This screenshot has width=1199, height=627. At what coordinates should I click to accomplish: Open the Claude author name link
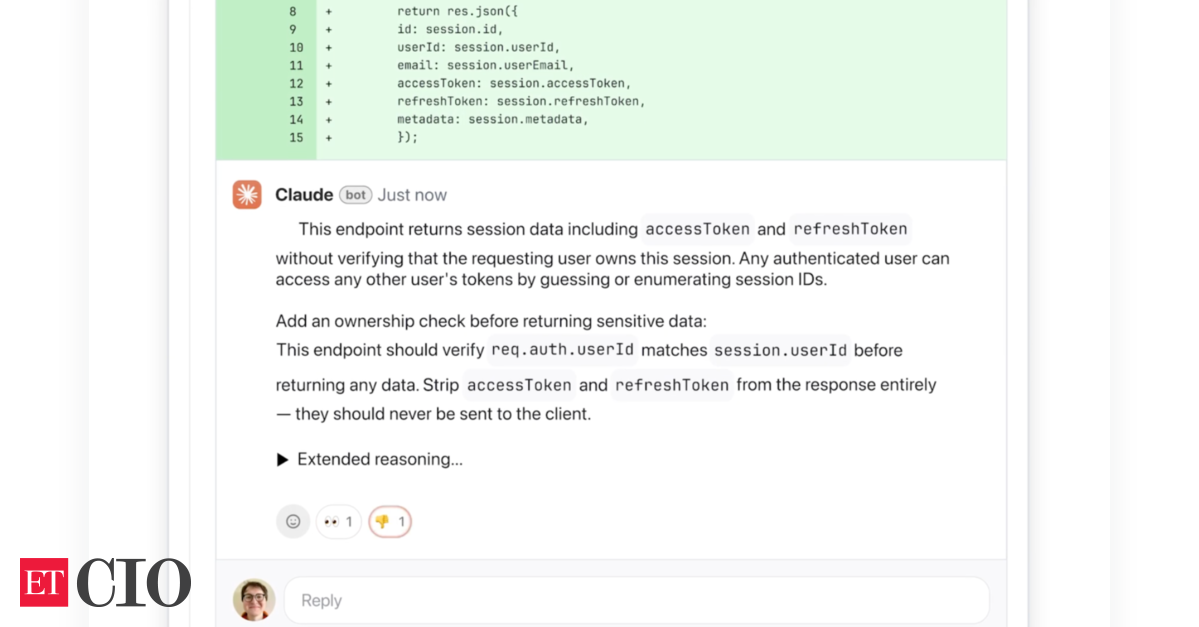tap(304, 195)
